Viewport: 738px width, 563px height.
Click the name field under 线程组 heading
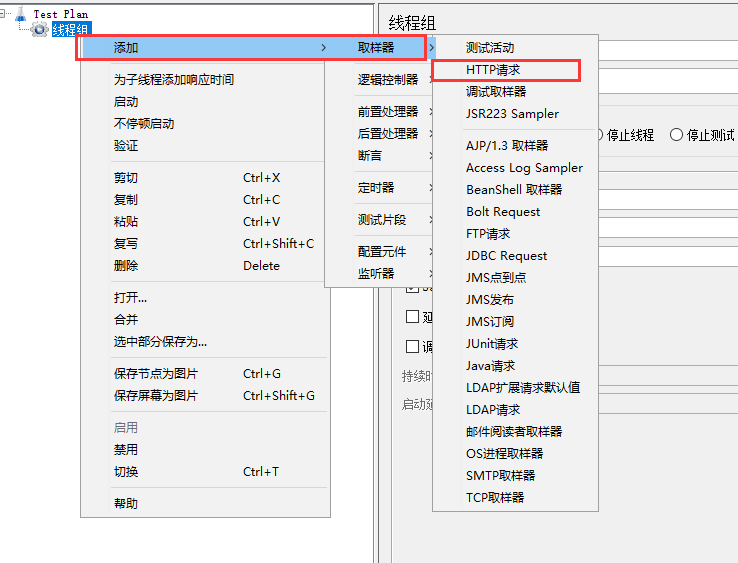(x=668, y=51)
